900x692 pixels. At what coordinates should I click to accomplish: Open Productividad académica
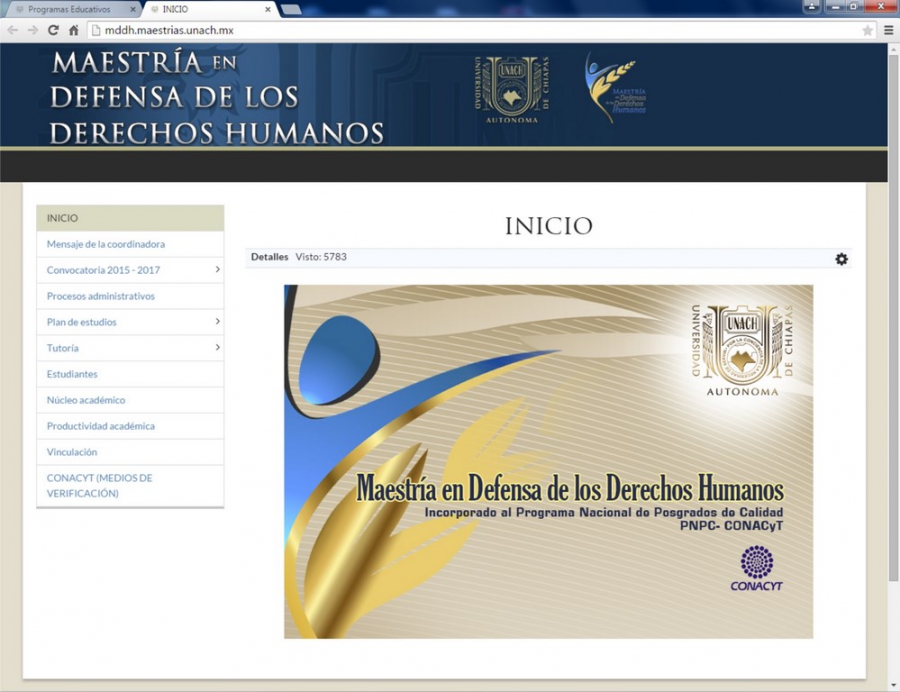pyautogui.click(x=100, y=426)
